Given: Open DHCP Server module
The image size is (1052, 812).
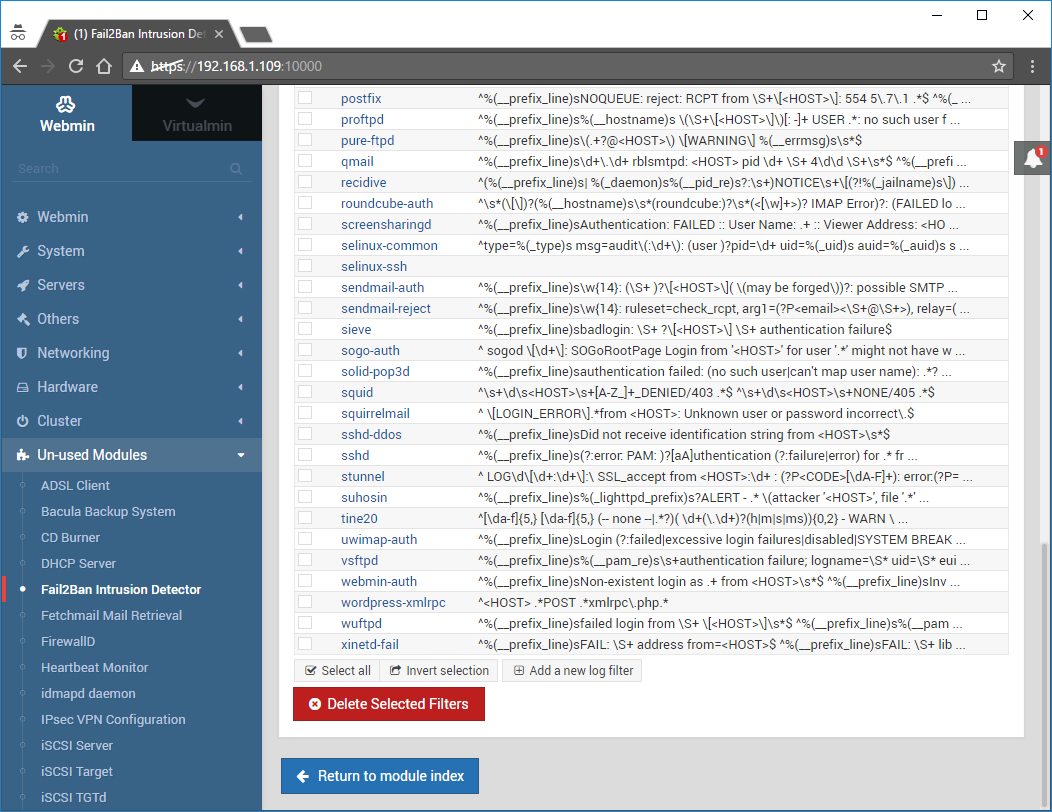Looking at the screenshot, I should tap(78, 564).
